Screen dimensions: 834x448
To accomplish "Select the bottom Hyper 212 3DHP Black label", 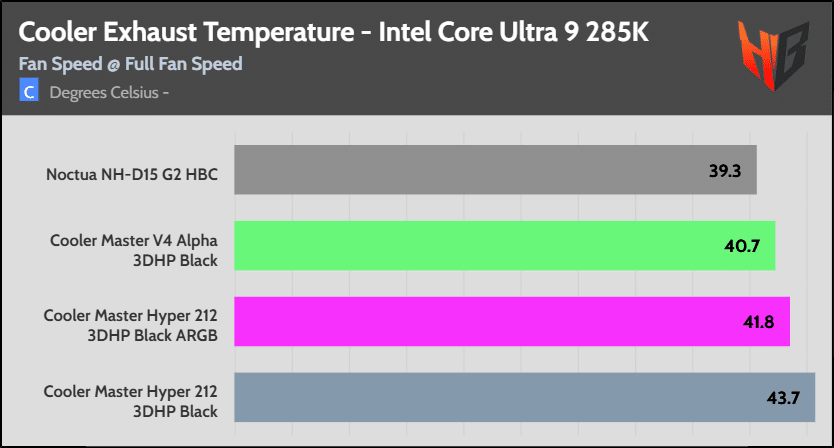I will [130, 399].
